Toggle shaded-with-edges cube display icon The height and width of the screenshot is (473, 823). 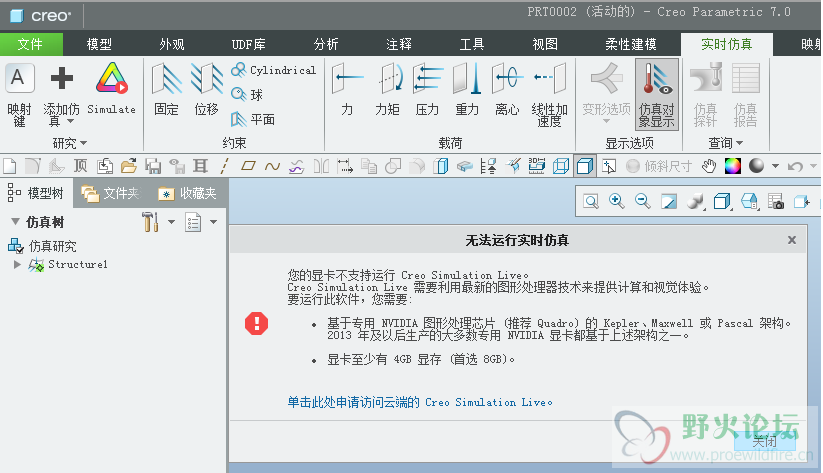pyautogui.click(x=585, y=166)
